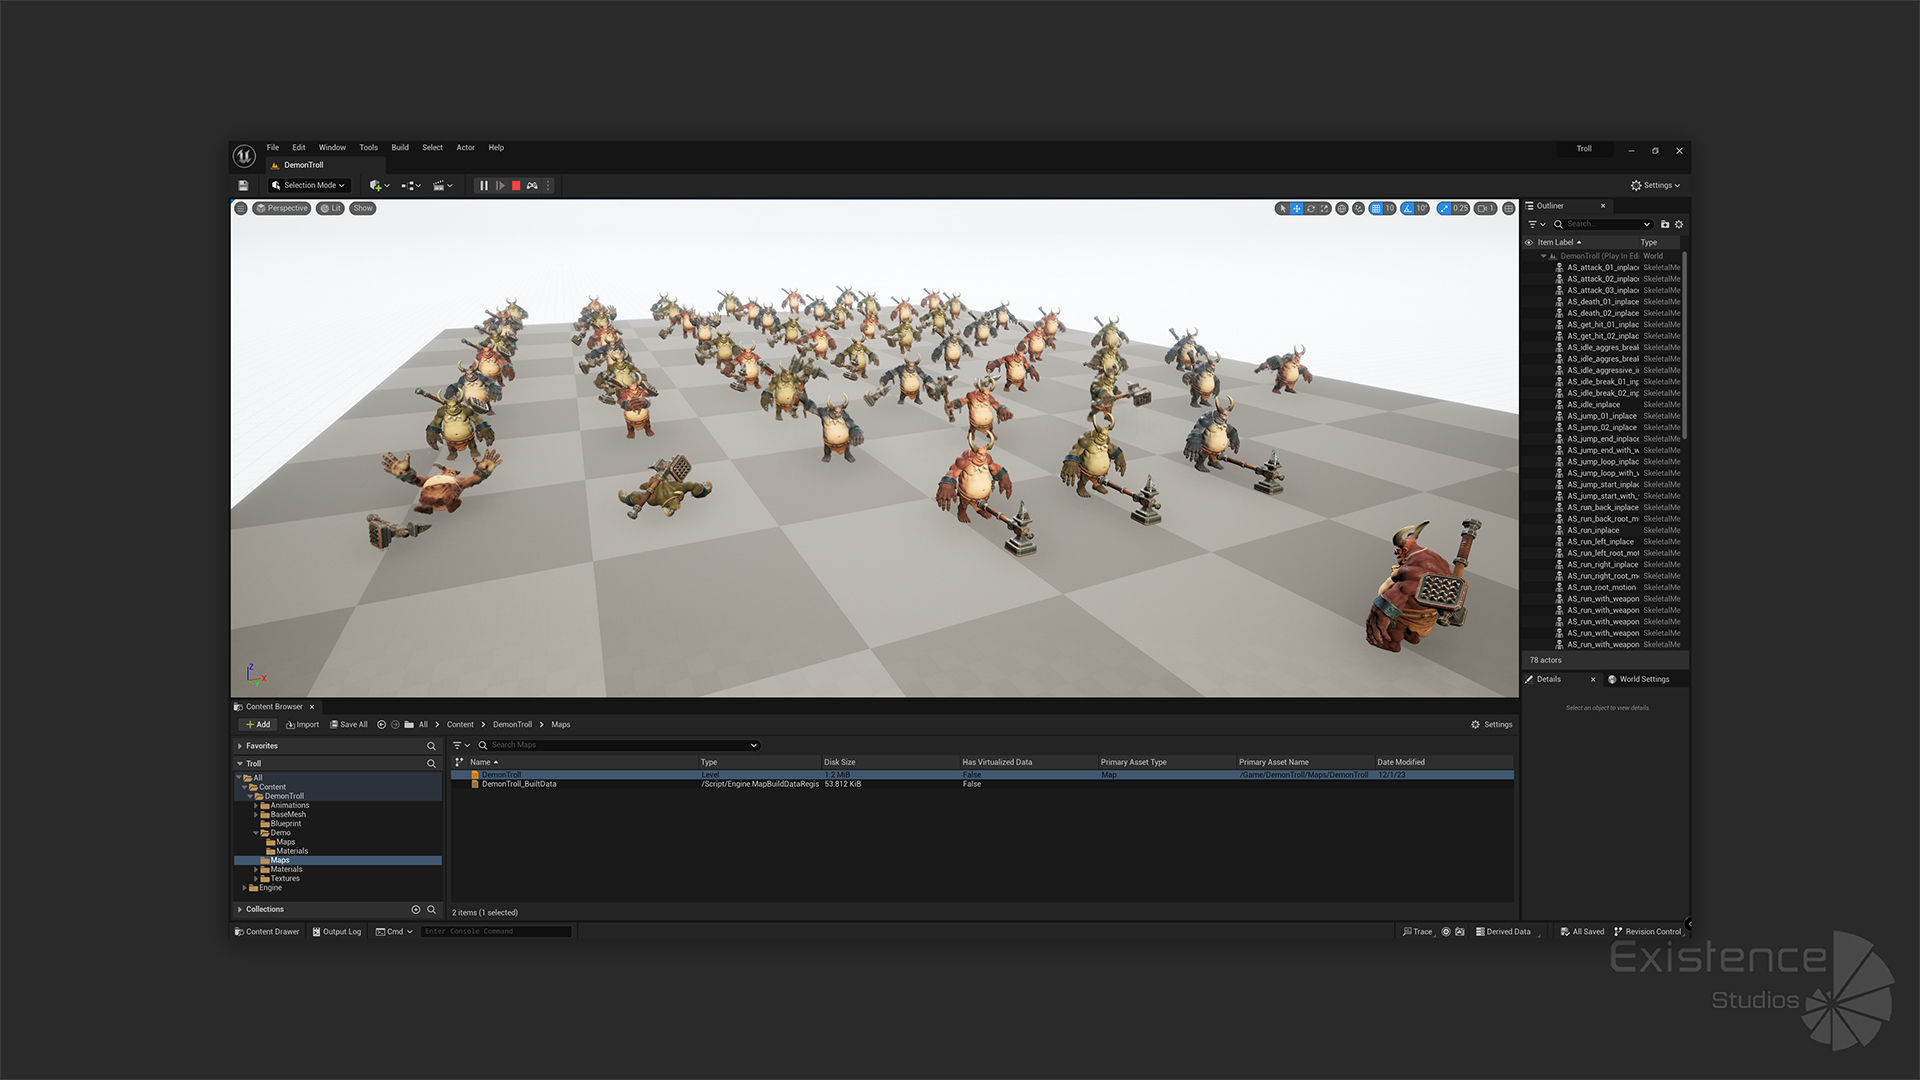
Task: Open the Build menu
Action: pos(400,148)
